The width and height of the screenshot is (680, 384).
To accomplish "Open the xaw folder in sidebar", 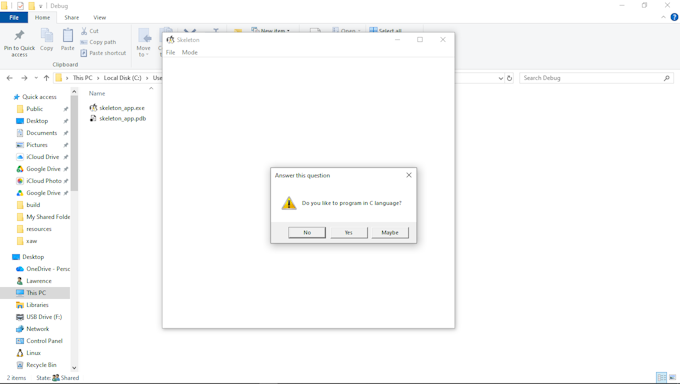I will (27, 241).
